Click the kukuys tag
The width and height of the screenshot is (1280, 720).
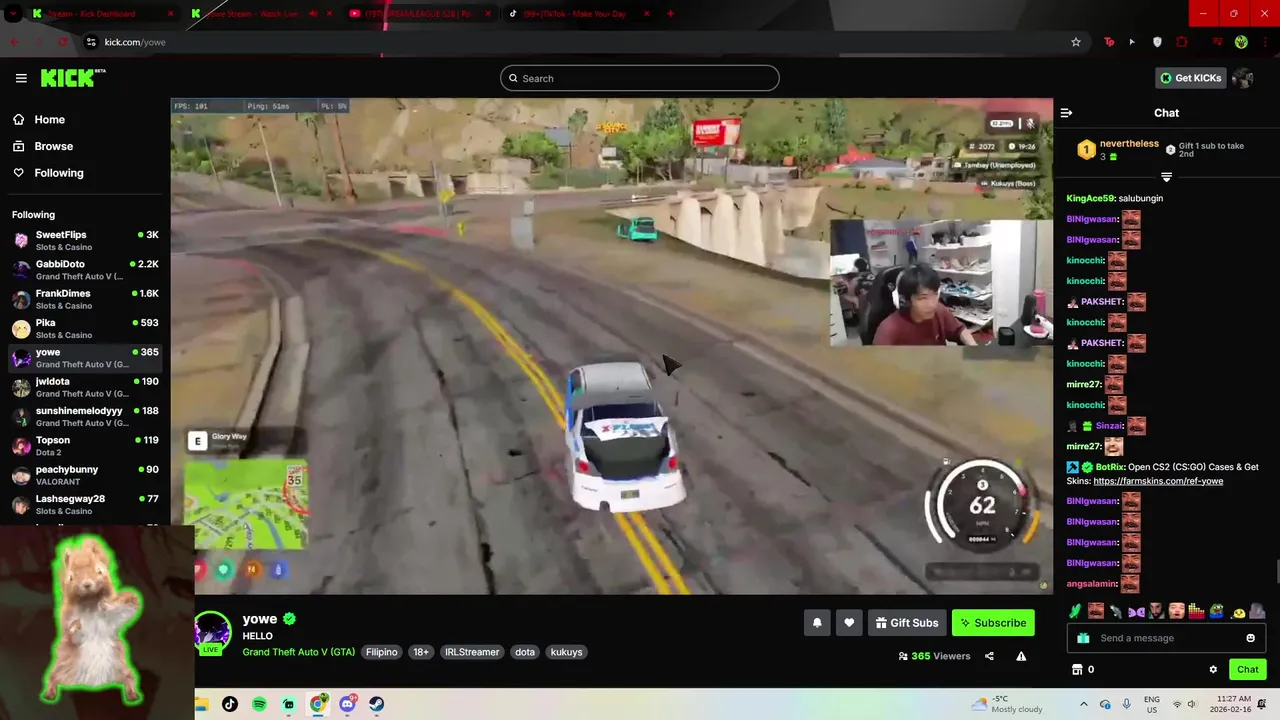pyautogui.click(x=566, y=652)
